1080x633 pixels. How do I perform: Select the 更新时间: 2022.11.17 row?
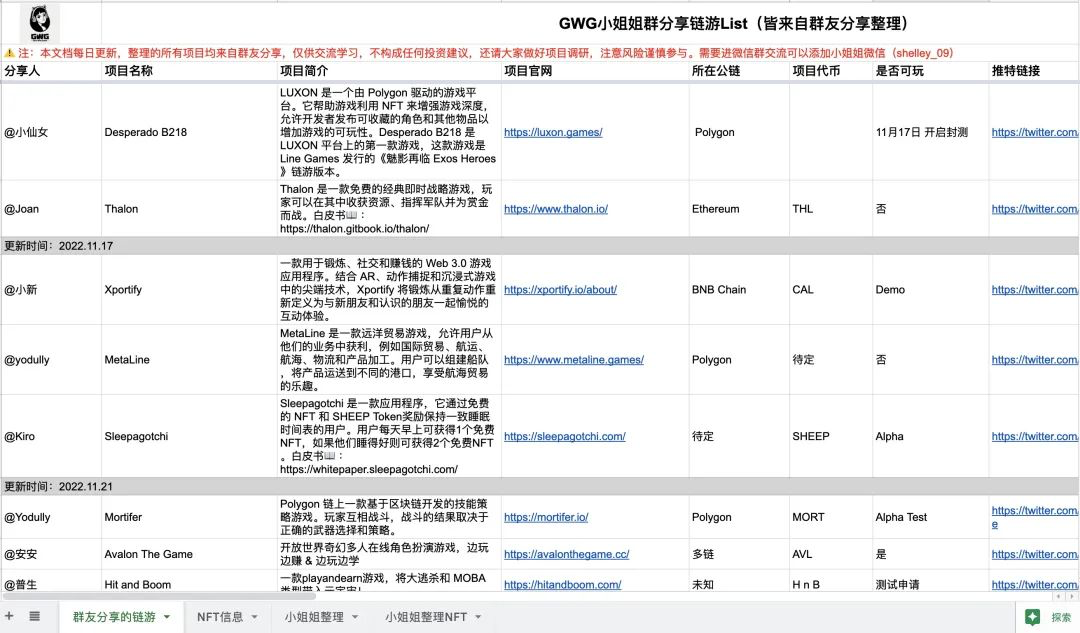[x=540, y=246]
